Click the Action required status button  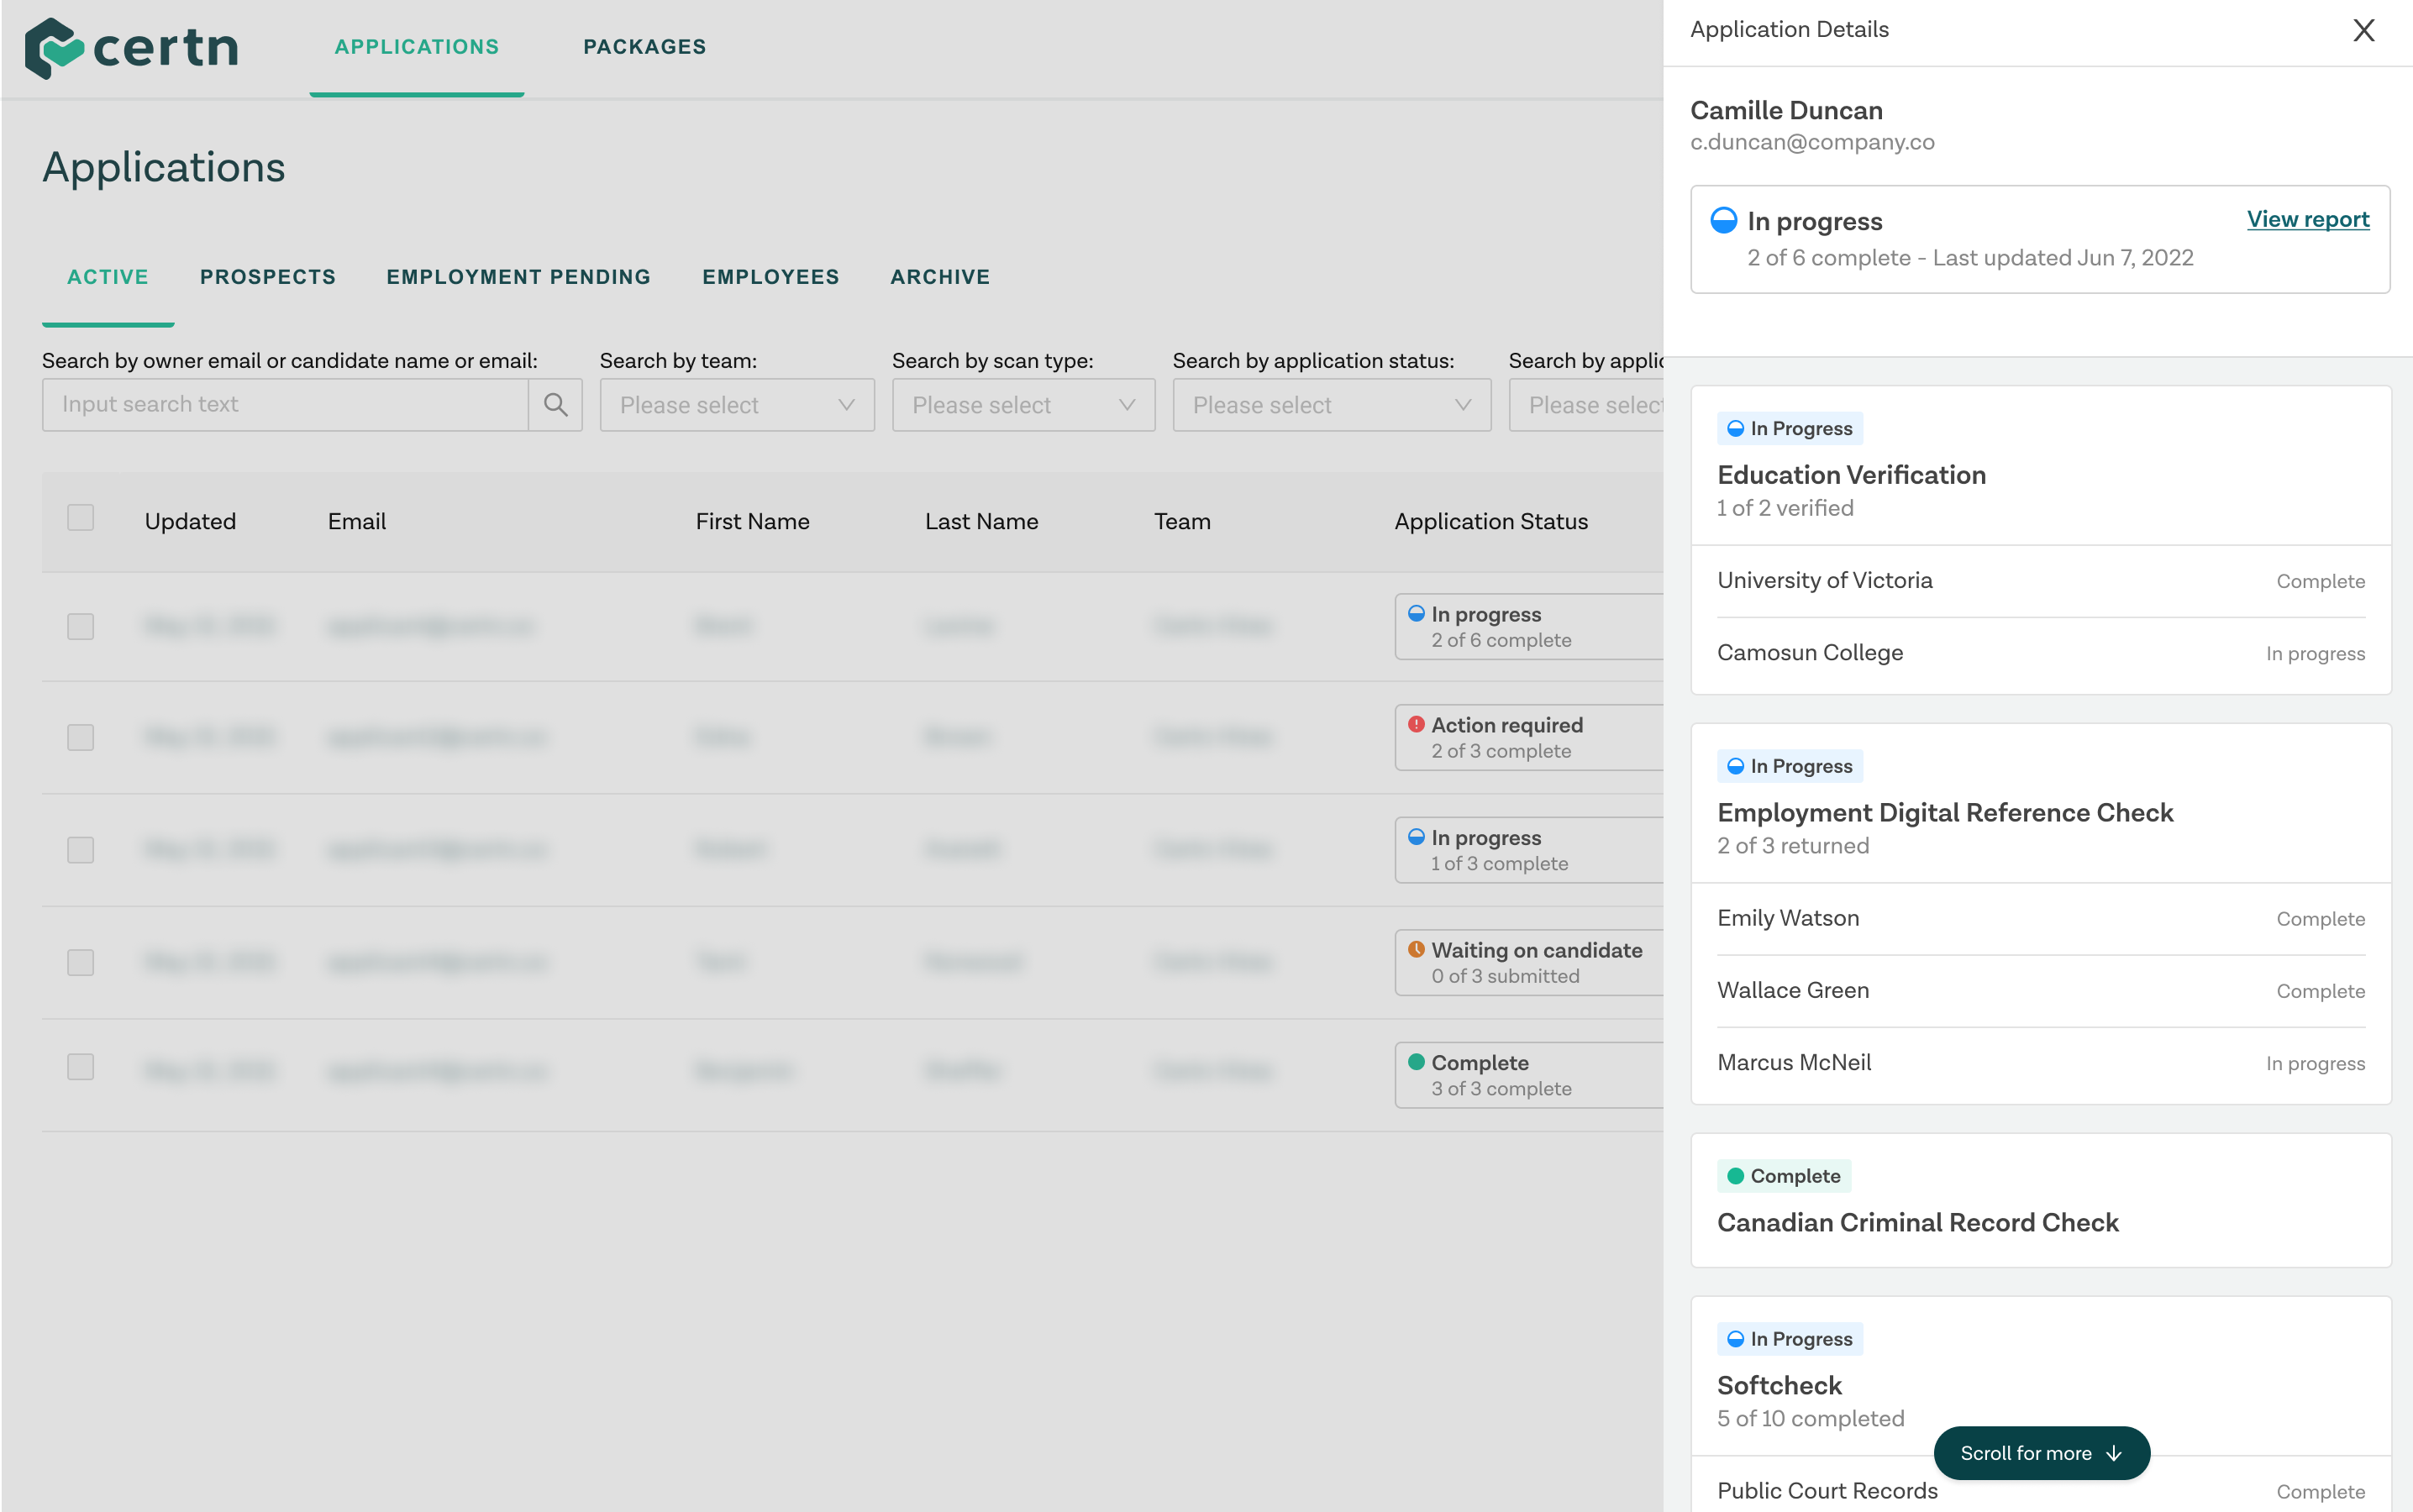[1530, 738]
